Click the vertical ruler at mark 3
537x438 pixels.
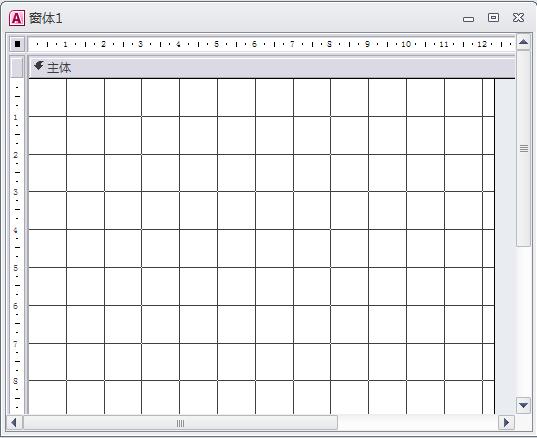click(x=16, y=192)
